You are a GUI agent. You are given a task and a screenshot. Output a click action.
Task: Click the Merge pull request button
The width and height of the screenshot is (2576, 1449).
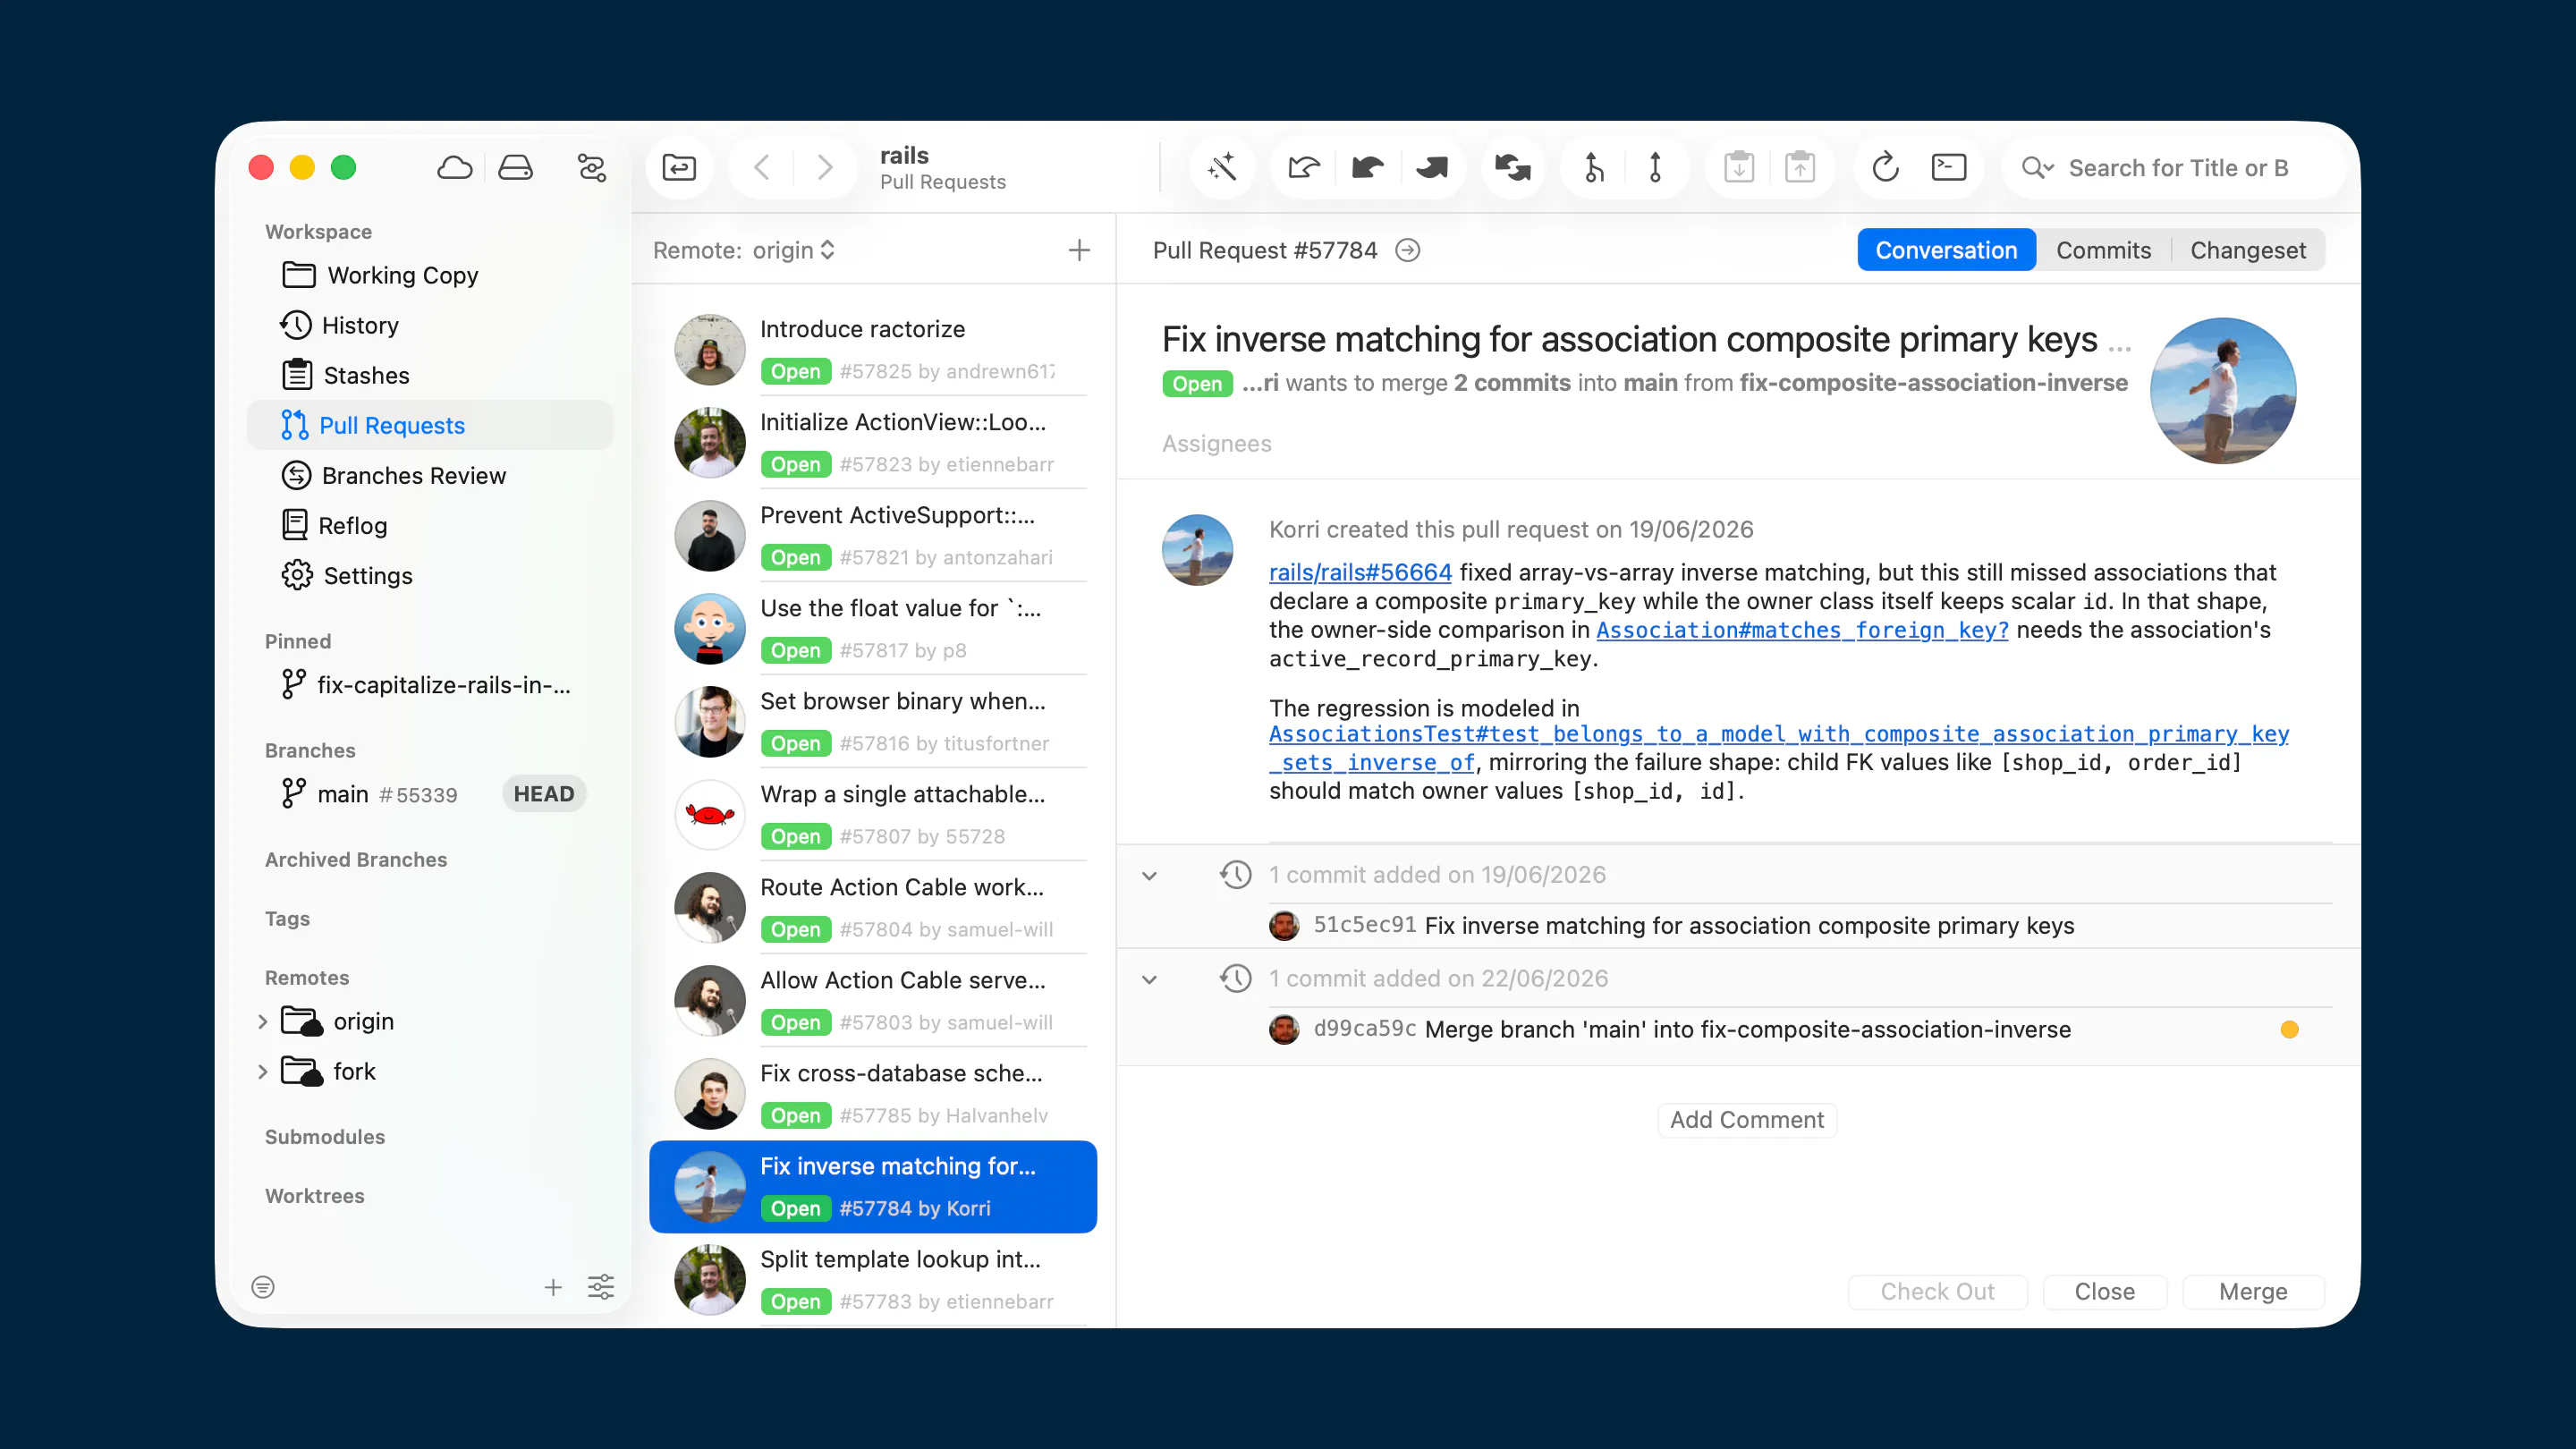[x=2253, y=1291]
